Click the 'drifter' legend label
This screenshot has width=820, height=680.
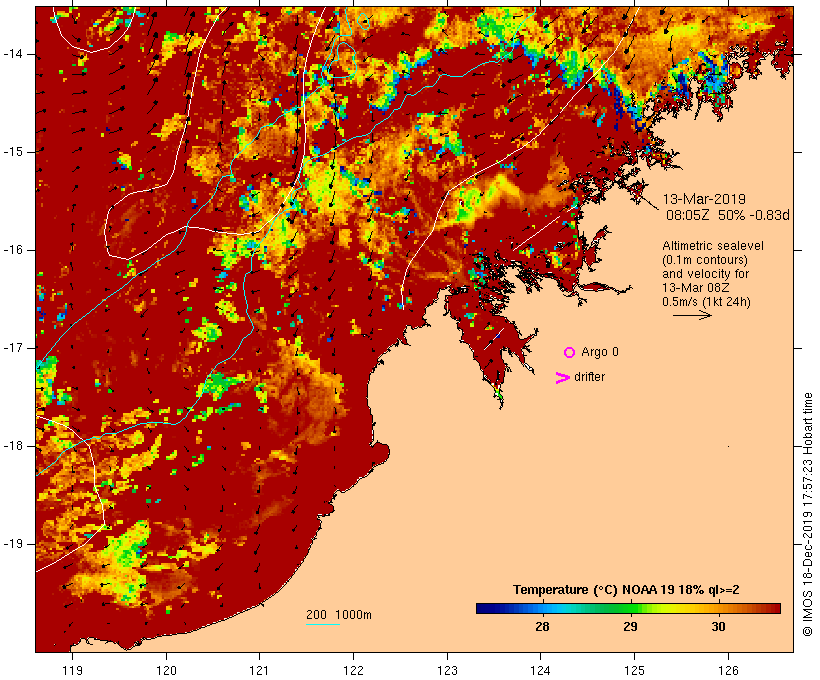(589, 377)
